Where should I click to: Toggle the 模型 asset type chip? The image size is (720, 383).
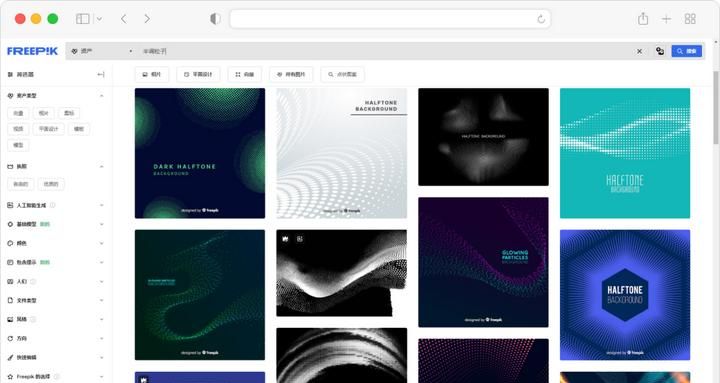coord(18,145)
